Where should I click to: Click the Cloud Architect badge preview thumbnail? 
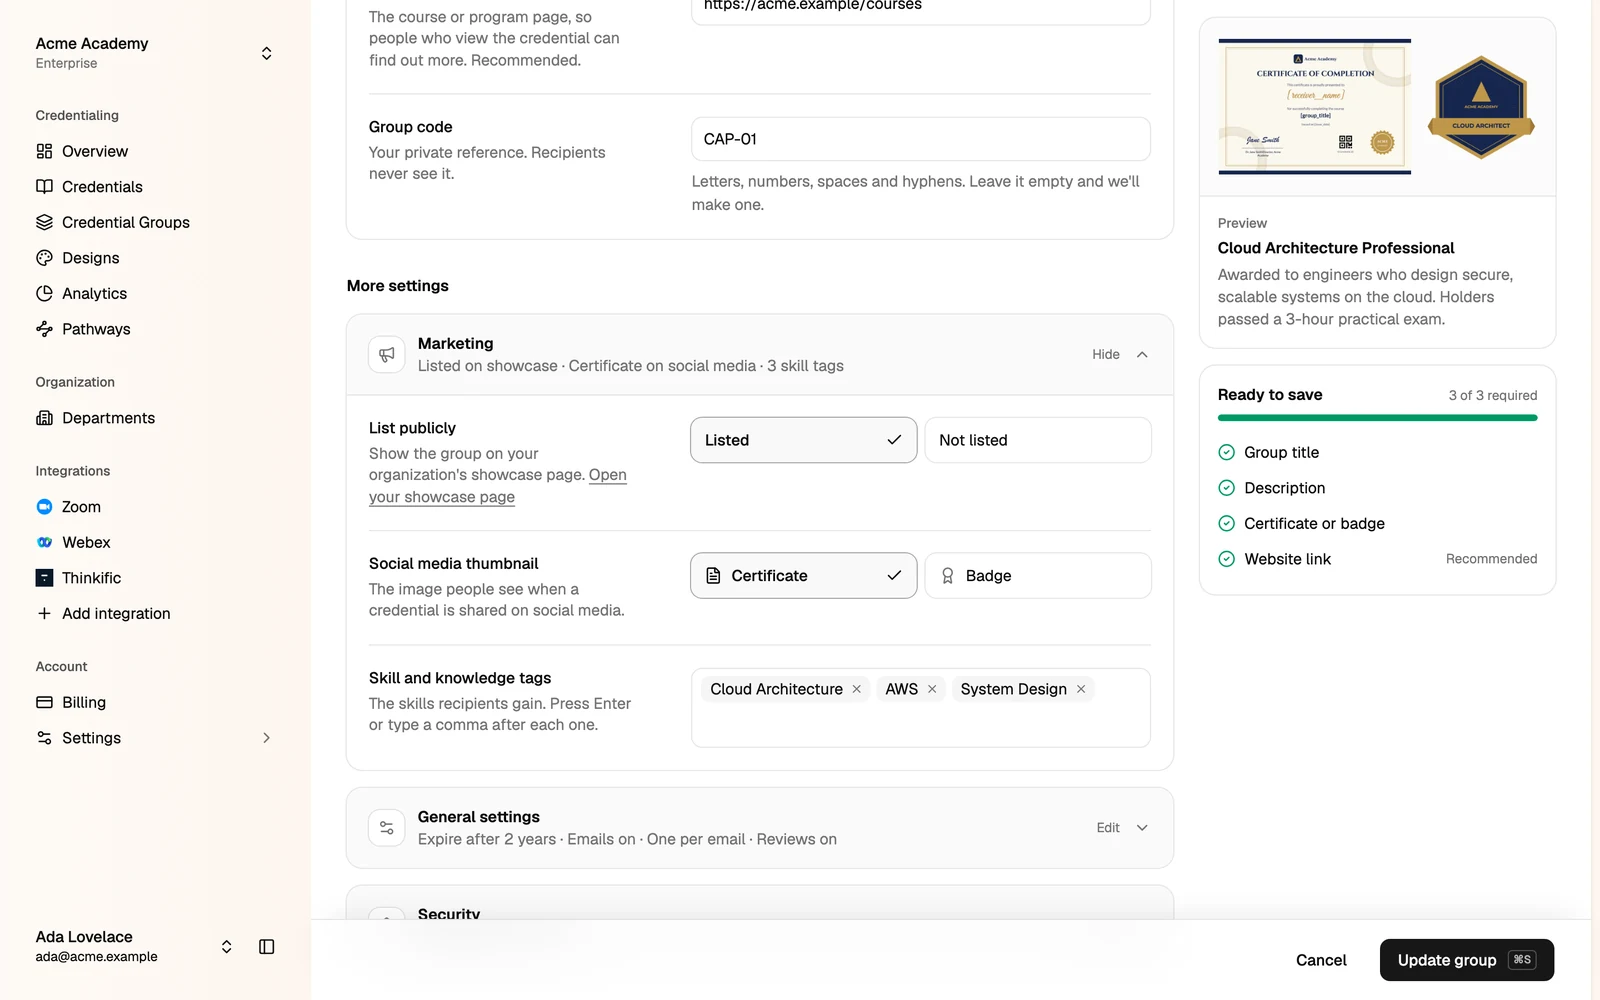1481,107
